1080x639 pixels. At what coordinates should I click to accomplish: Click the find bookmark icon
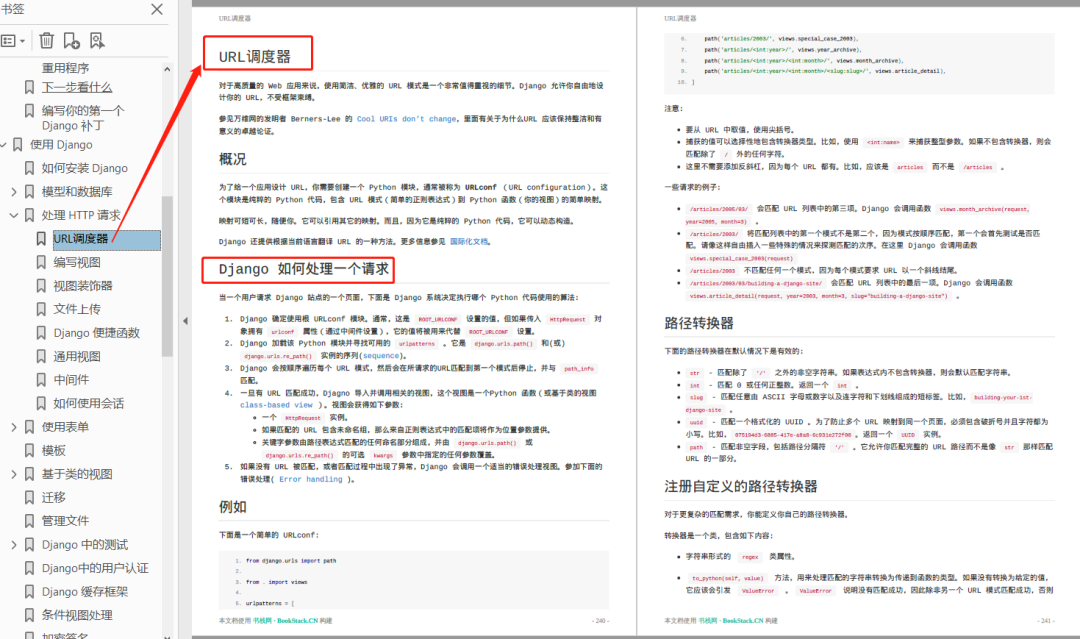coord(97,41)
